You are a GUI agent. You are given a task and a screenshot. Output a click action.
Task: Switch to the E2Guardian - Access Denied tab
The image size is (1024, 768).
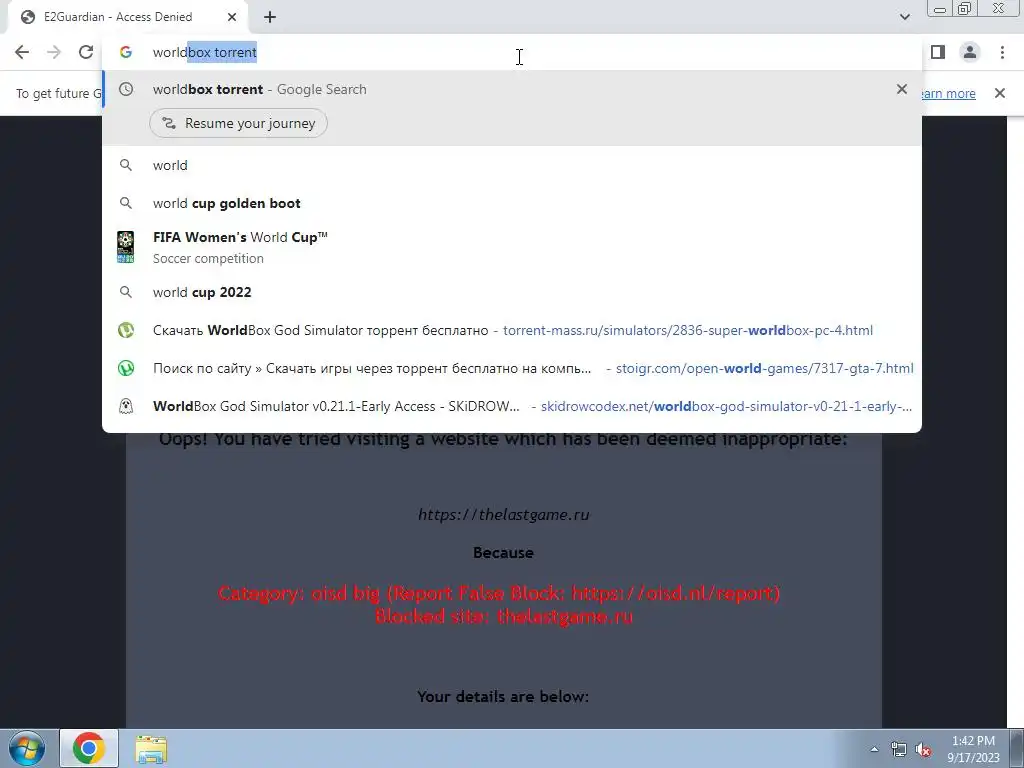point(127,17)
